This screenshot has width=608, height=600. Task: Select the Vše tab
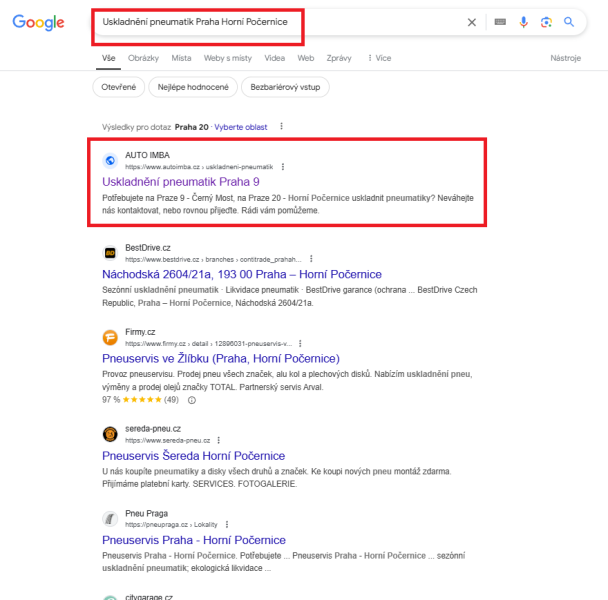click(109, 58)
